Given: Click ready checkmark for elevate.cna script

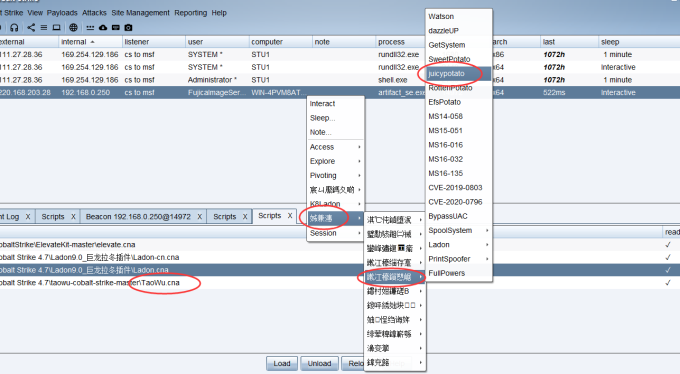Looking at the screenshot, I should tap(668, 245).
